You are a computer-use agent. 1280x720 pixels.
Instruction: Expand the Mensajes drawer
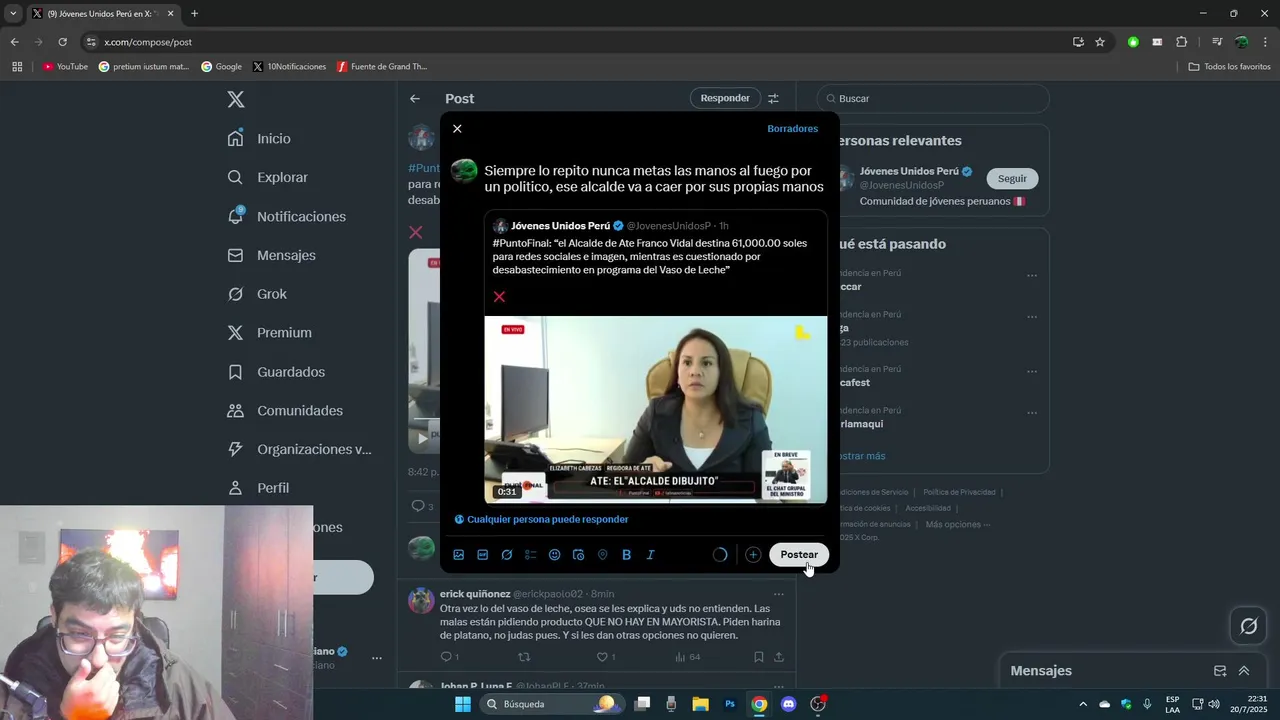pos(1244,671)
